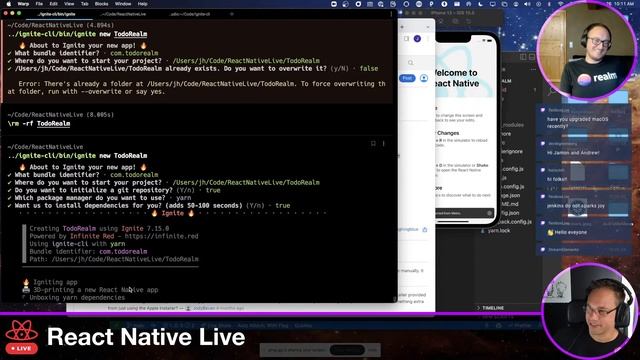Click the Error: There's already a folder message
The width and height of the screenshot is (640, 360).
click(197, 87)
